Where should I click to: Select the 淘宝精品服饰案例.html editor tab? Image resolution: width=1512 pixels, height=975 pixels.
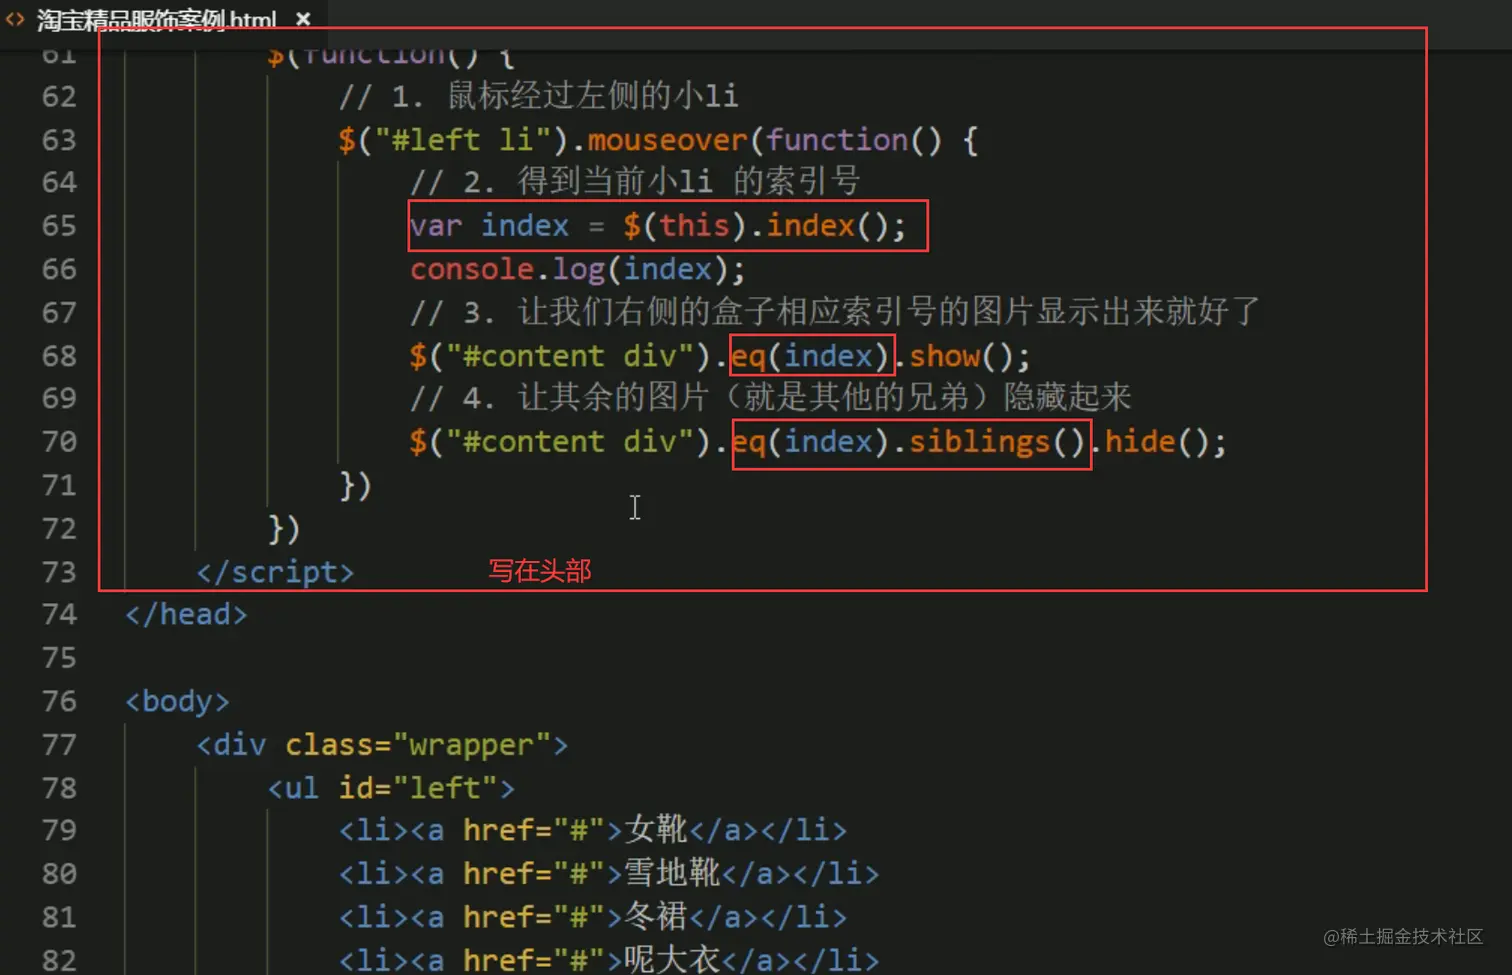click(163, 19)
